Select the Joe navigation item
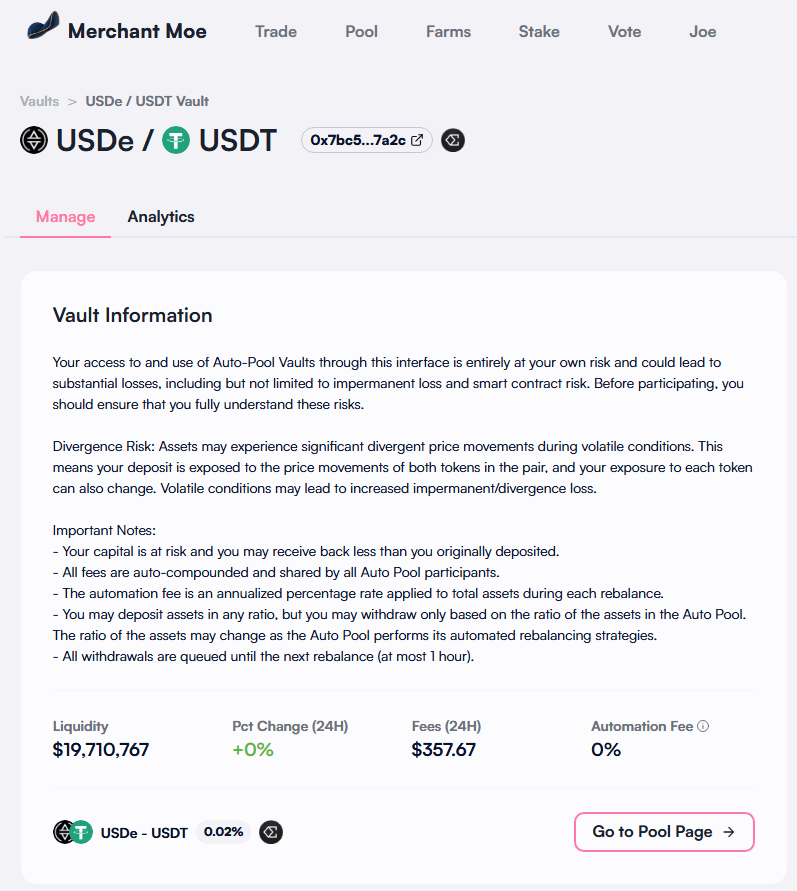Viewport: 797px width, 891px height. pyautogui.click(x=702, y=31)
